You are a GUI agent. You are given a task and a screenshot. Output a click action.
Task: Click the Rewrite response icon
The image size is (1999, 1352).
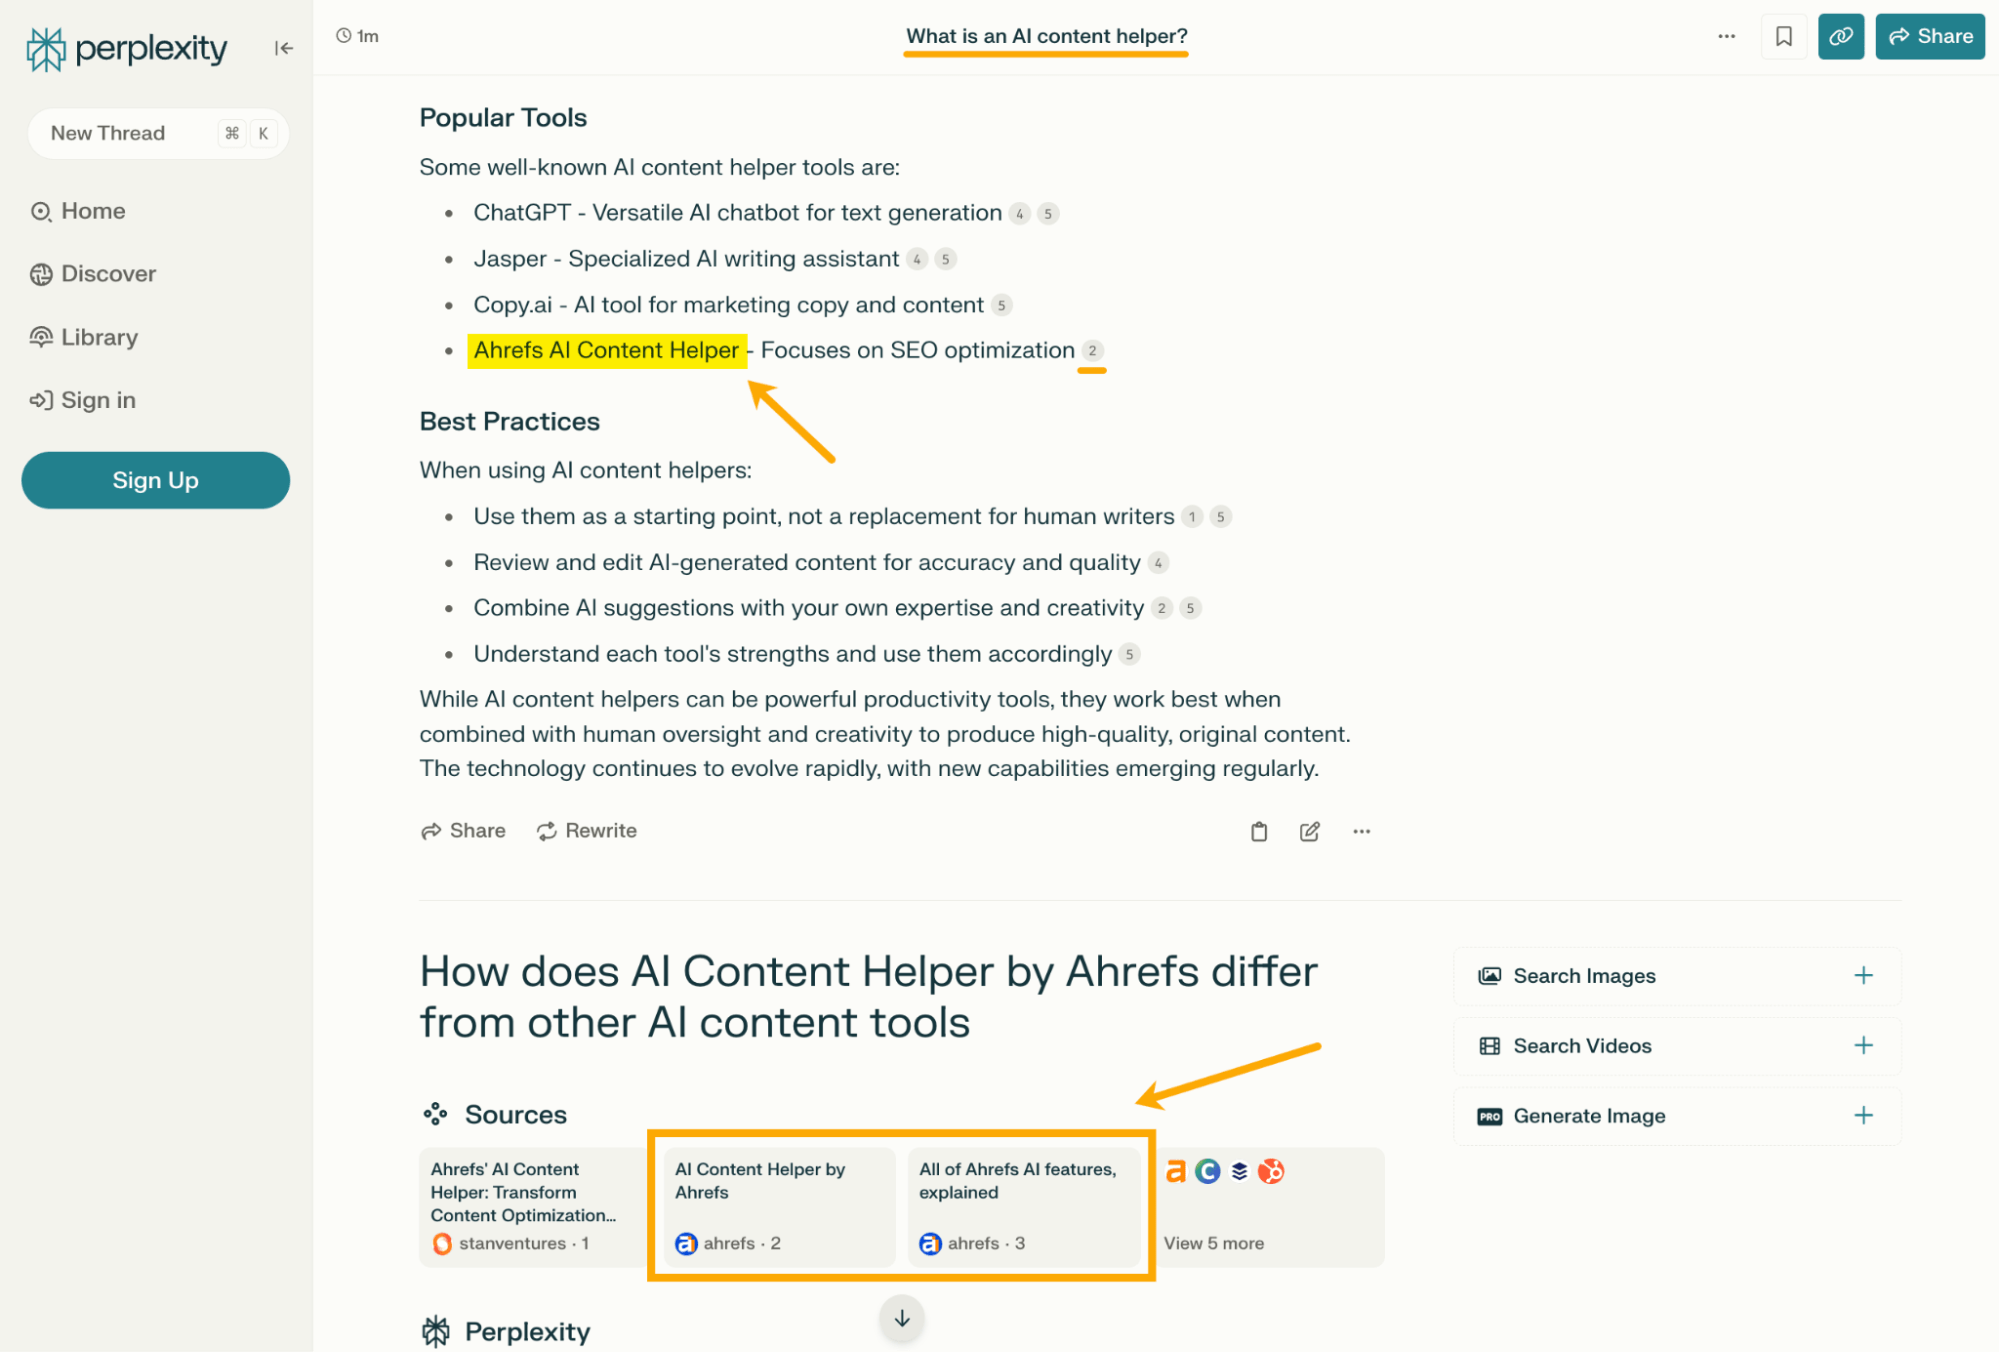point(546,831)
